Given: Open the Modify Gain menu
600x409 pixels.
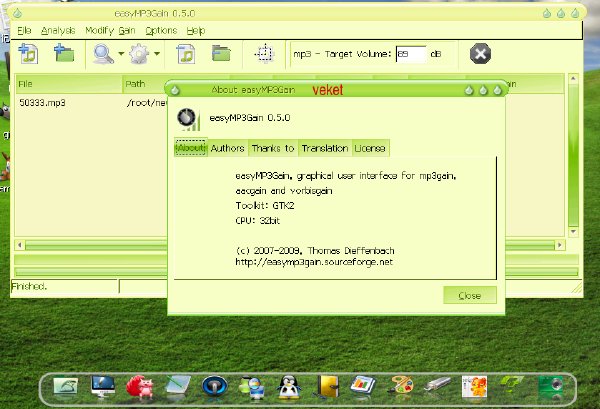Looking at the screenshot, I should coord(110,31).
